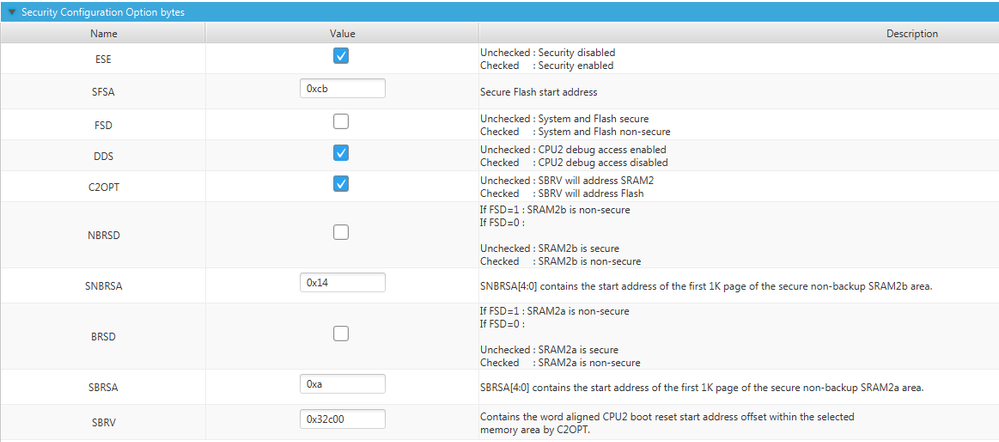
Task: Edit the SNBRSA value input
Action: coord(342,283)
